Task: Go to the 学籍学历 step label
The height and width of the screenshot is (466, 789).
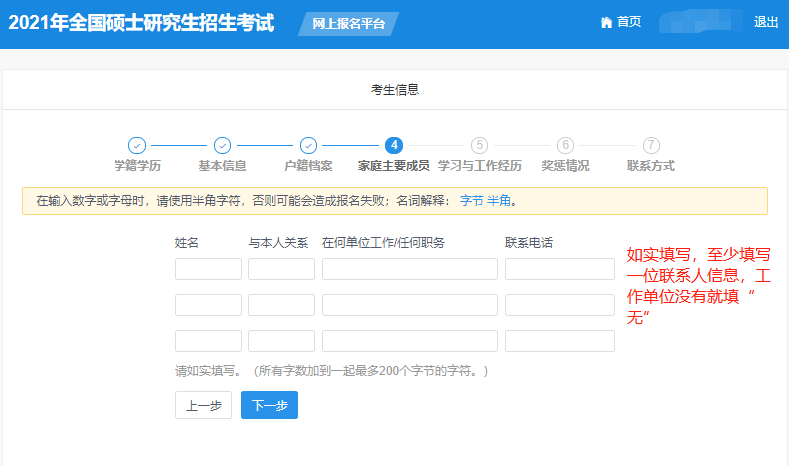Action: [137, 166]
